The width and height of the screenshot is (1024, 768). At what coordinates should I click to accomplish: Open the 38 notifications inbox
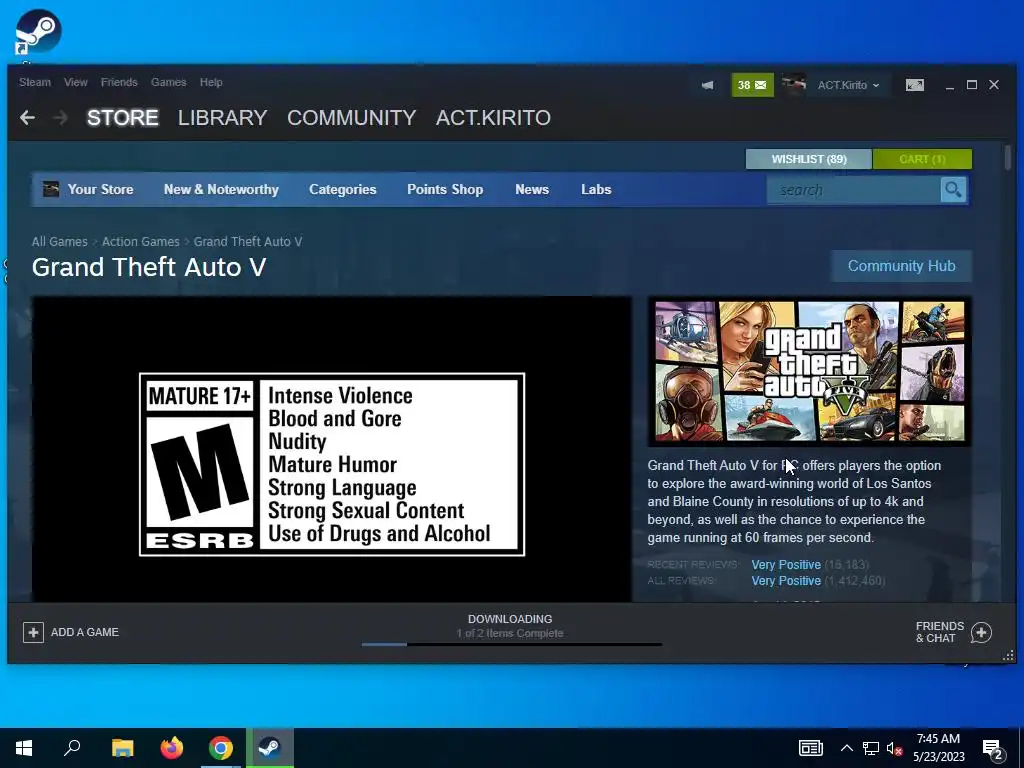click(x=752, y=85)
